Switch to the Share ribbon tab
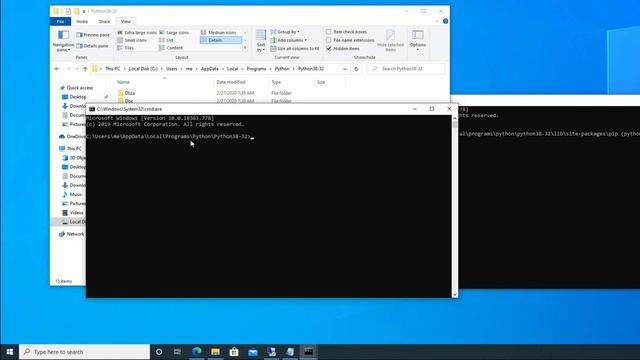The height and width of the screenshot is (360, 640). [x=104, y=21]
